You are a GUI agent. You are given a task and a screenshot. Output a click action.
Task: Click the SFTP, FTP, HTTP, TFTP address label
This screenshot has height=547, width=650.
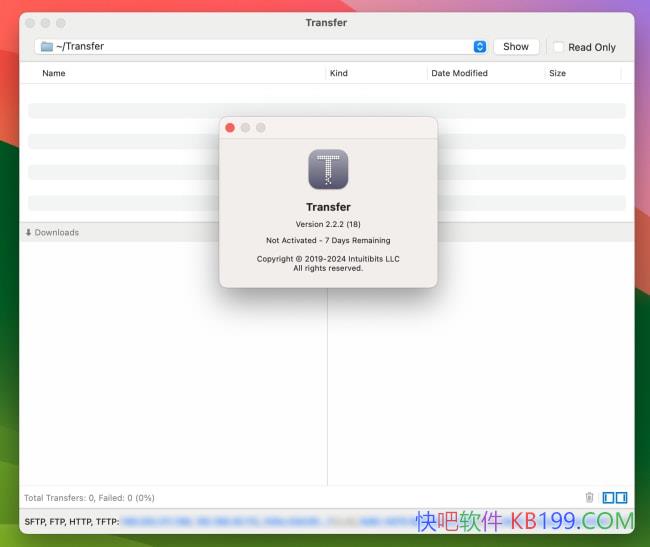click(71, 521)
